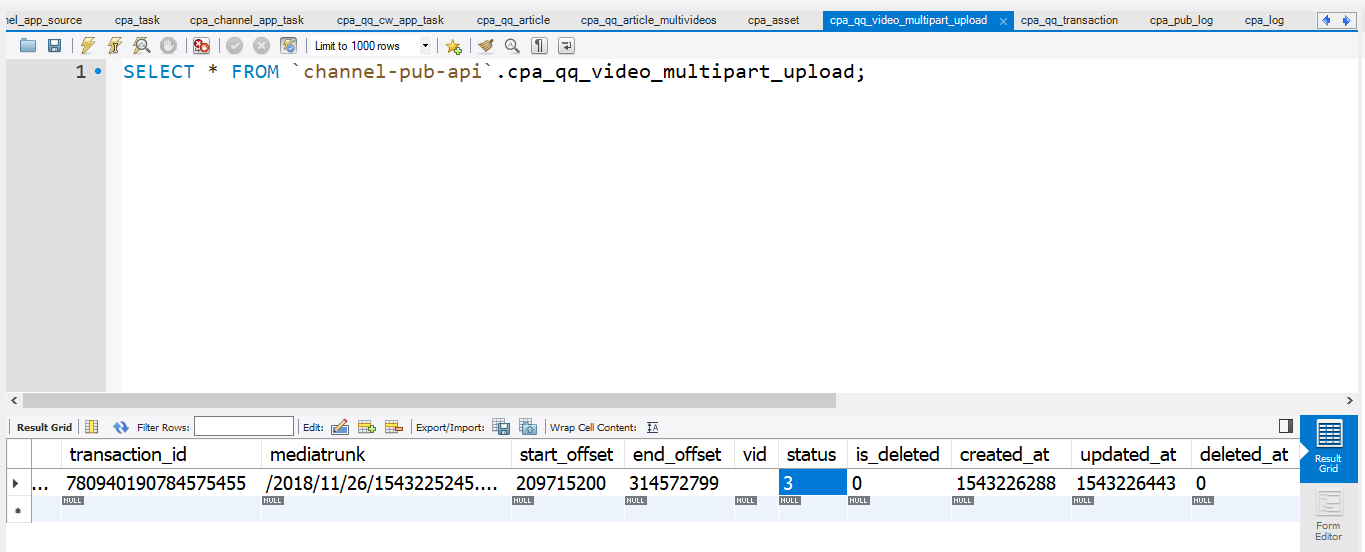Toggle stop-on-error script execution
Viewport: 1365px width, 552px height.
(201, 46)
